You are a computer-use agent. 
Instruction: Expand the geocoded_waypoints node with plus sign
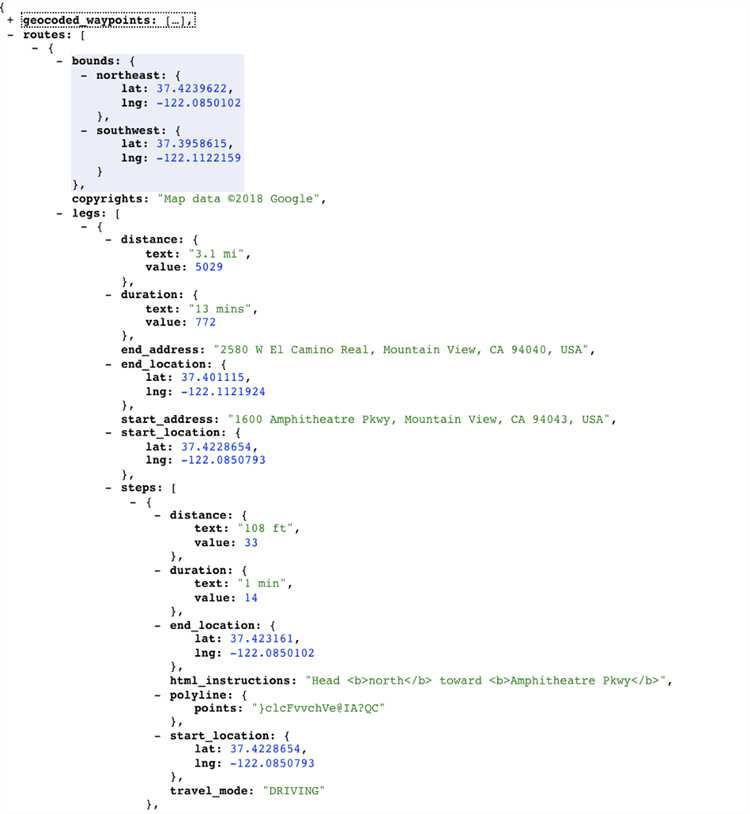coord(10,21)
